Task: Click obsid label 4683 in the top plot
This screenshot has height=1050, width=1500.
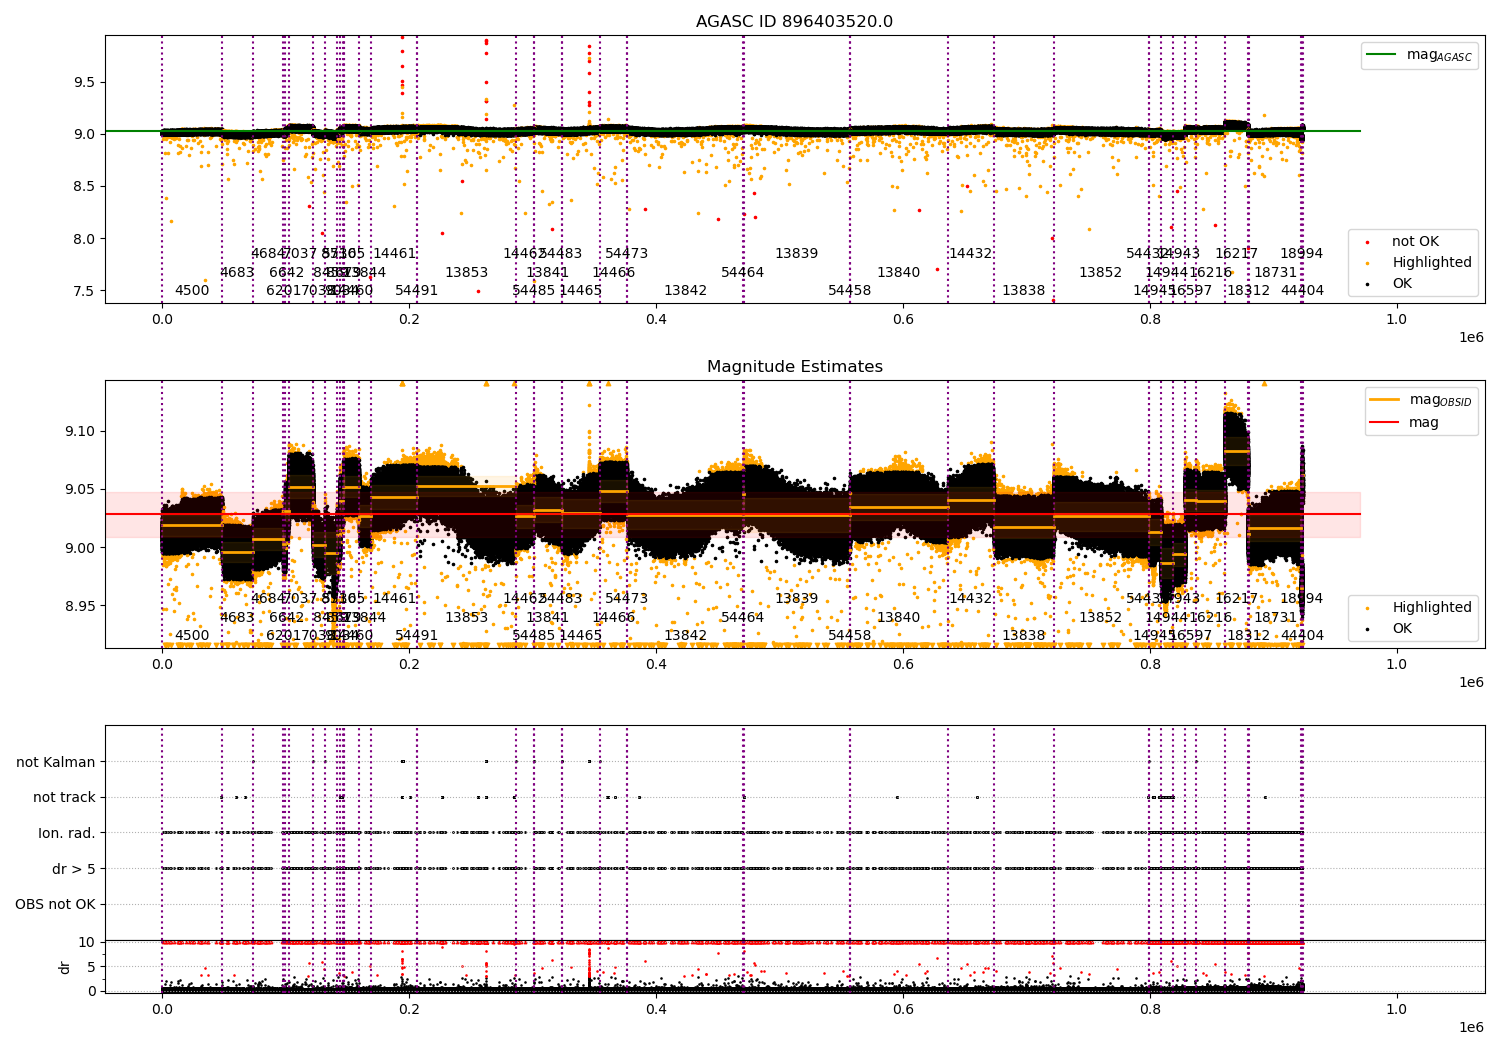Action: click(x=237, y=272)
